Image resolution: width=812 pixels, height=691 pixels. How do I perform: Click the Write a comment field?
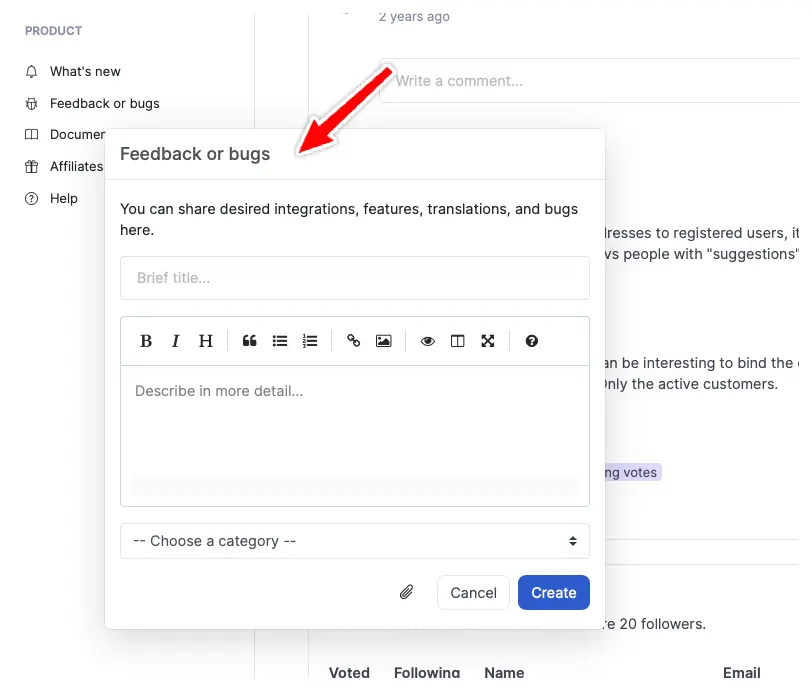(590, 81)
